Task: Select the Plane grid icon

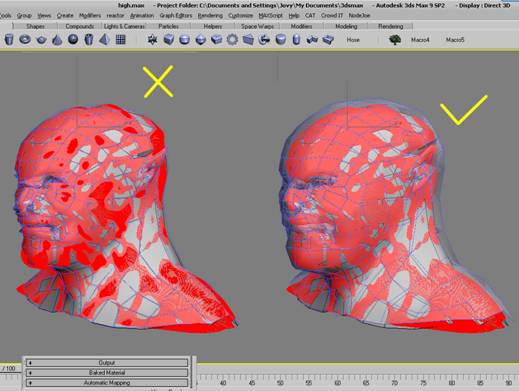Action: 121,40
